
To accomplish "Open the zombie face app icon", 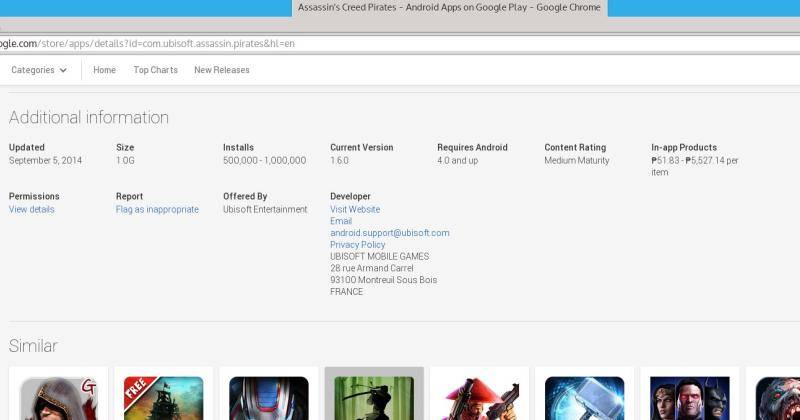I will [778, 398].
